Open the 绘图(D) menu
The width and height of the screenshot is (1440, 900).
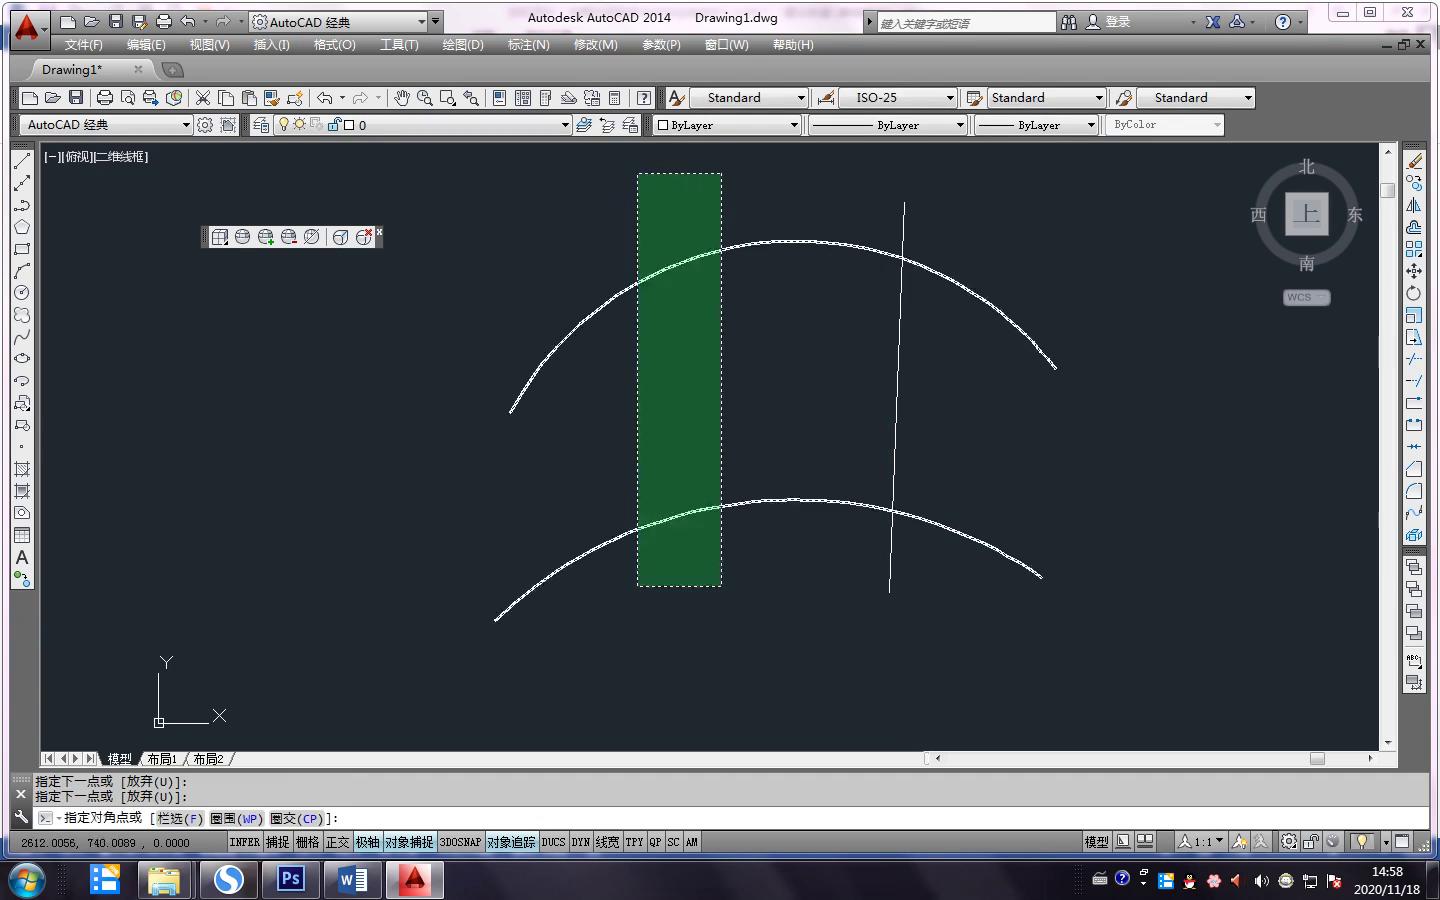click(462, 45)
